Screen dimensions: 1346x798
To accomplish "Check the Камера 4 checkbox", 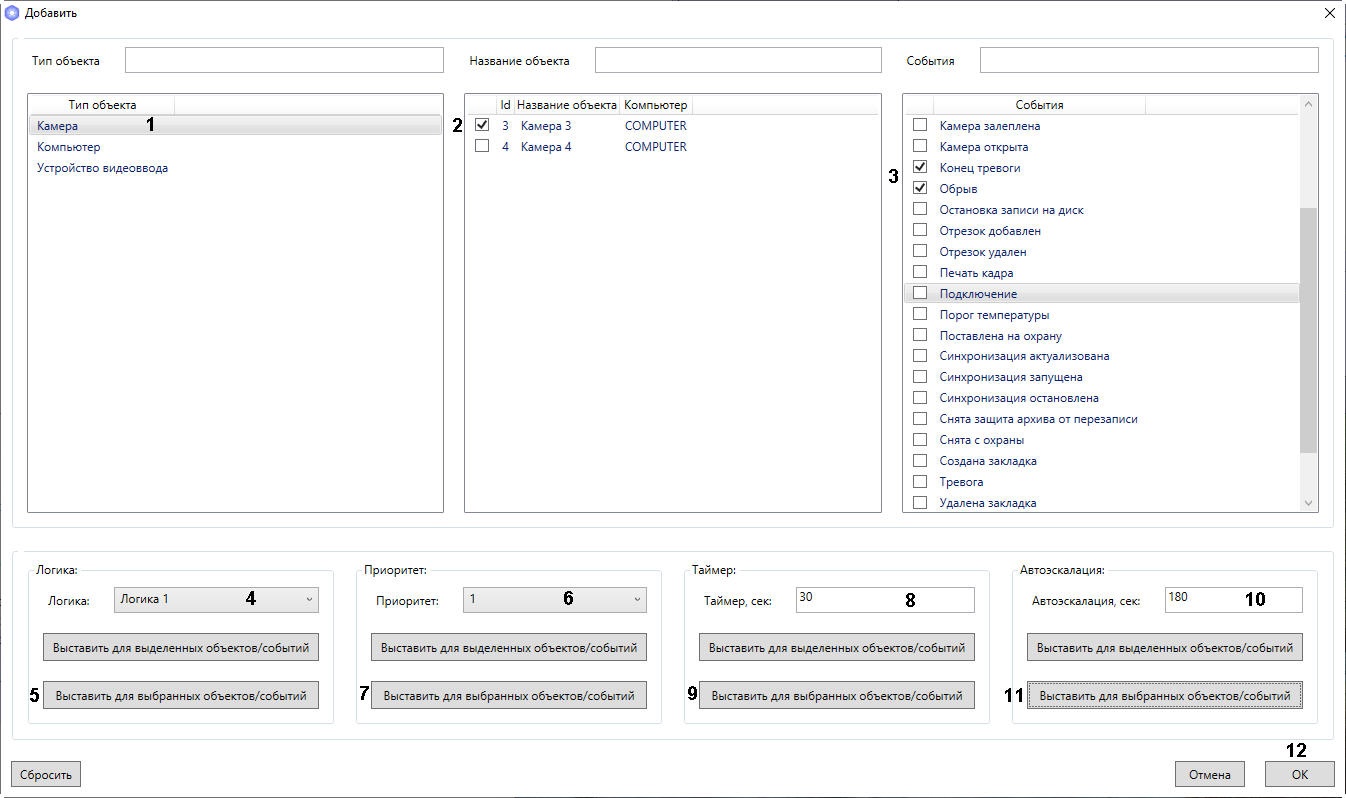I will click(482, 146).
